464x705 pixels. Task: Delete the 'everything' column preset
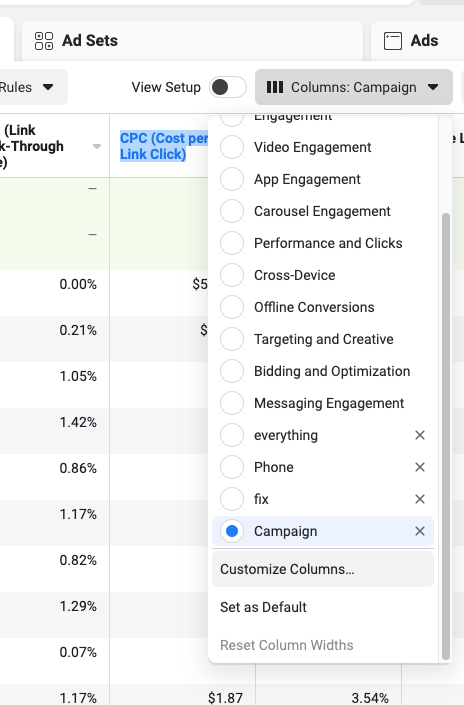pos(419,435)
